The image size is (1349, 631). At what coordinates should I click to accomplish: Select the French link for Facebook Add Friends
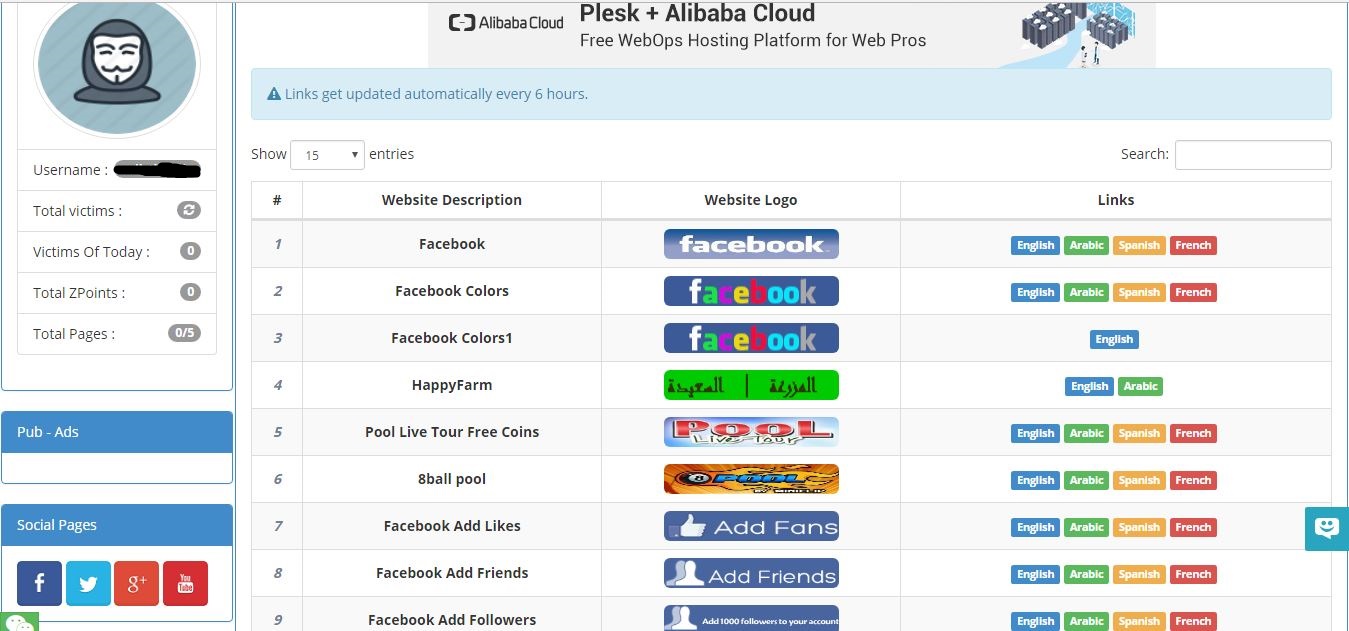[1193, 574]
